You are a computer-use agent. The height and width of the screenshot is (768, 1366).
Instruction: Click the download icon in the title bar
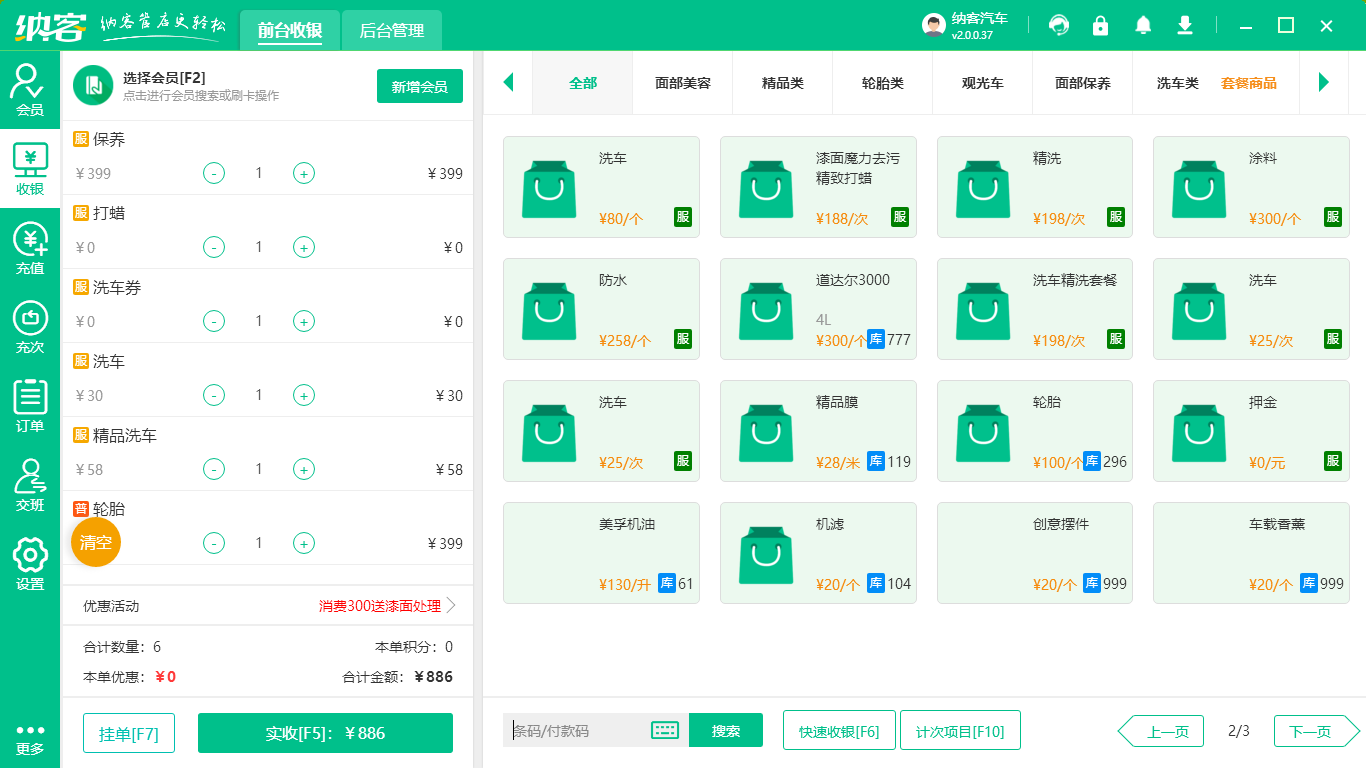click(1184, 25)
